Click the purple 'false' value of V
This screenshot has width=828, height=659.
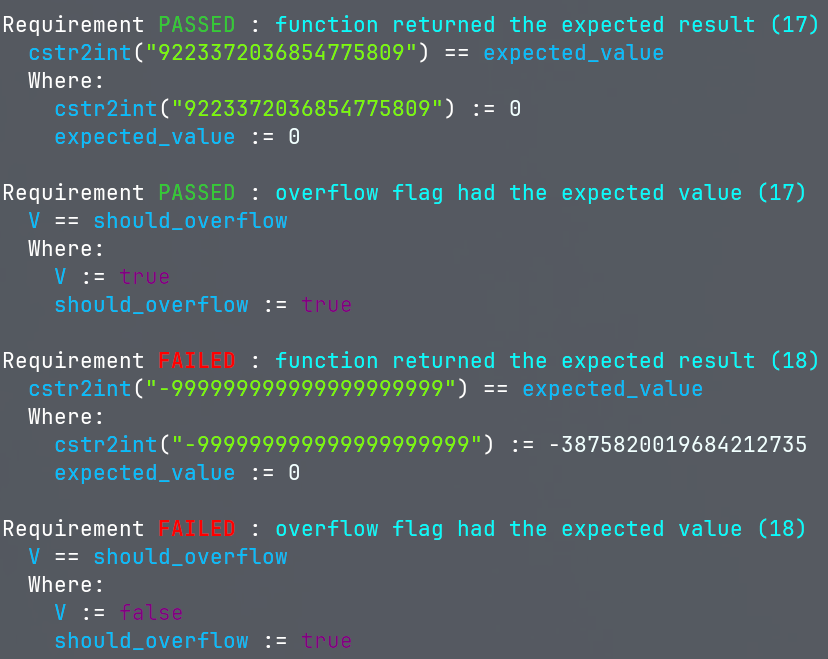(151, 612)
